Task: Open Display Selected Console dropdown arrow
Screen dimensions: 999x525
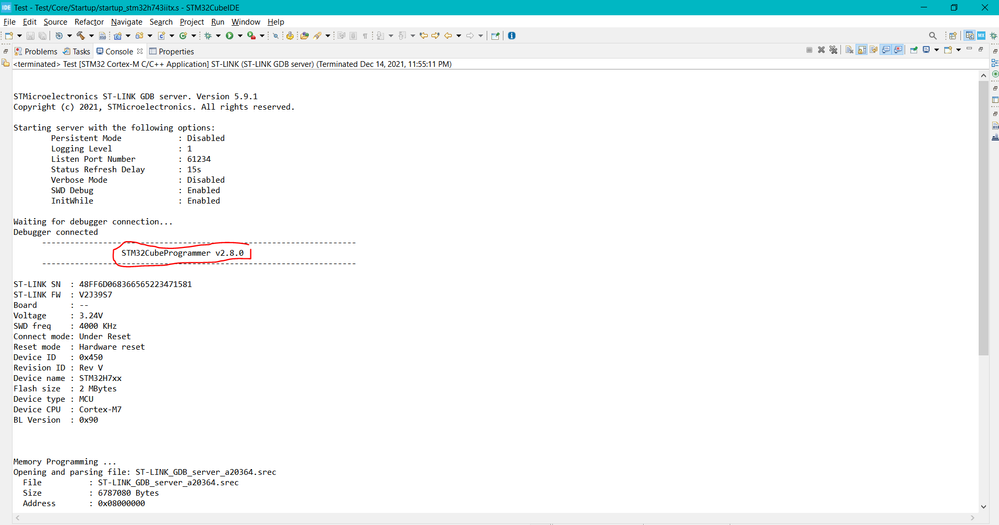Action: 937,50
